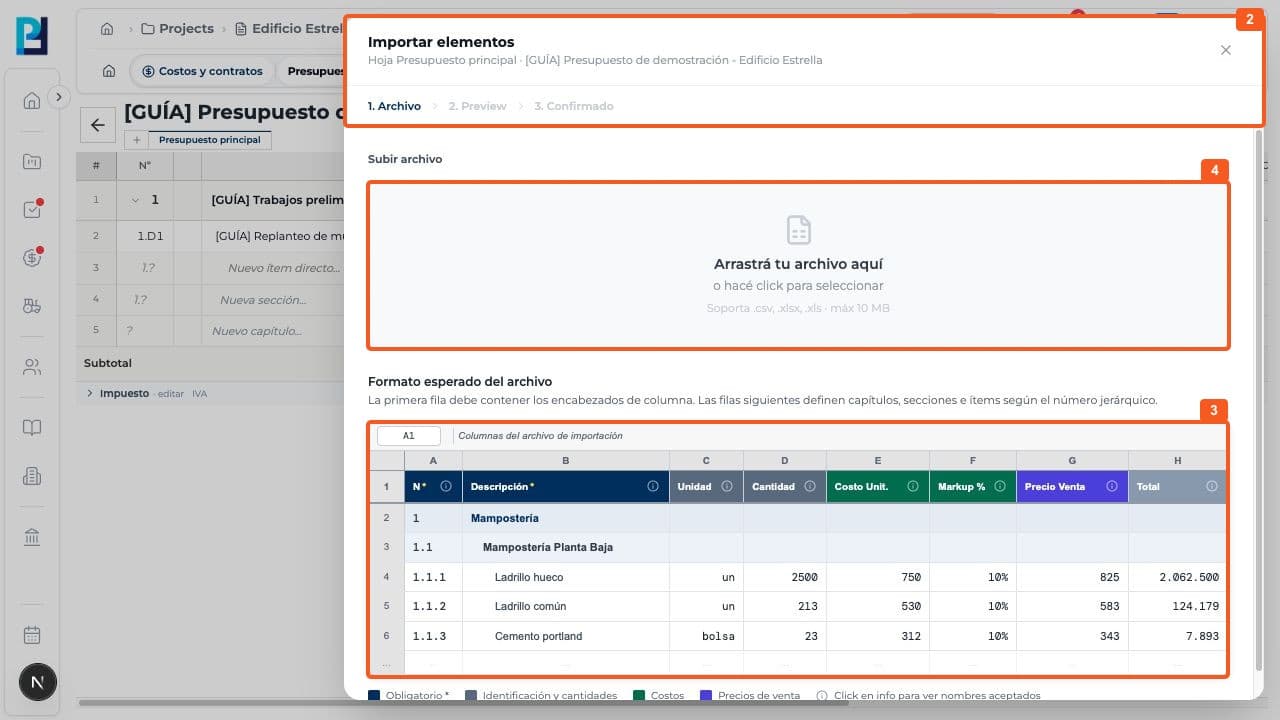Screen dimensions: 1280x720
Task: Open the building document icon in the sidebar
Action: [32, 477]
